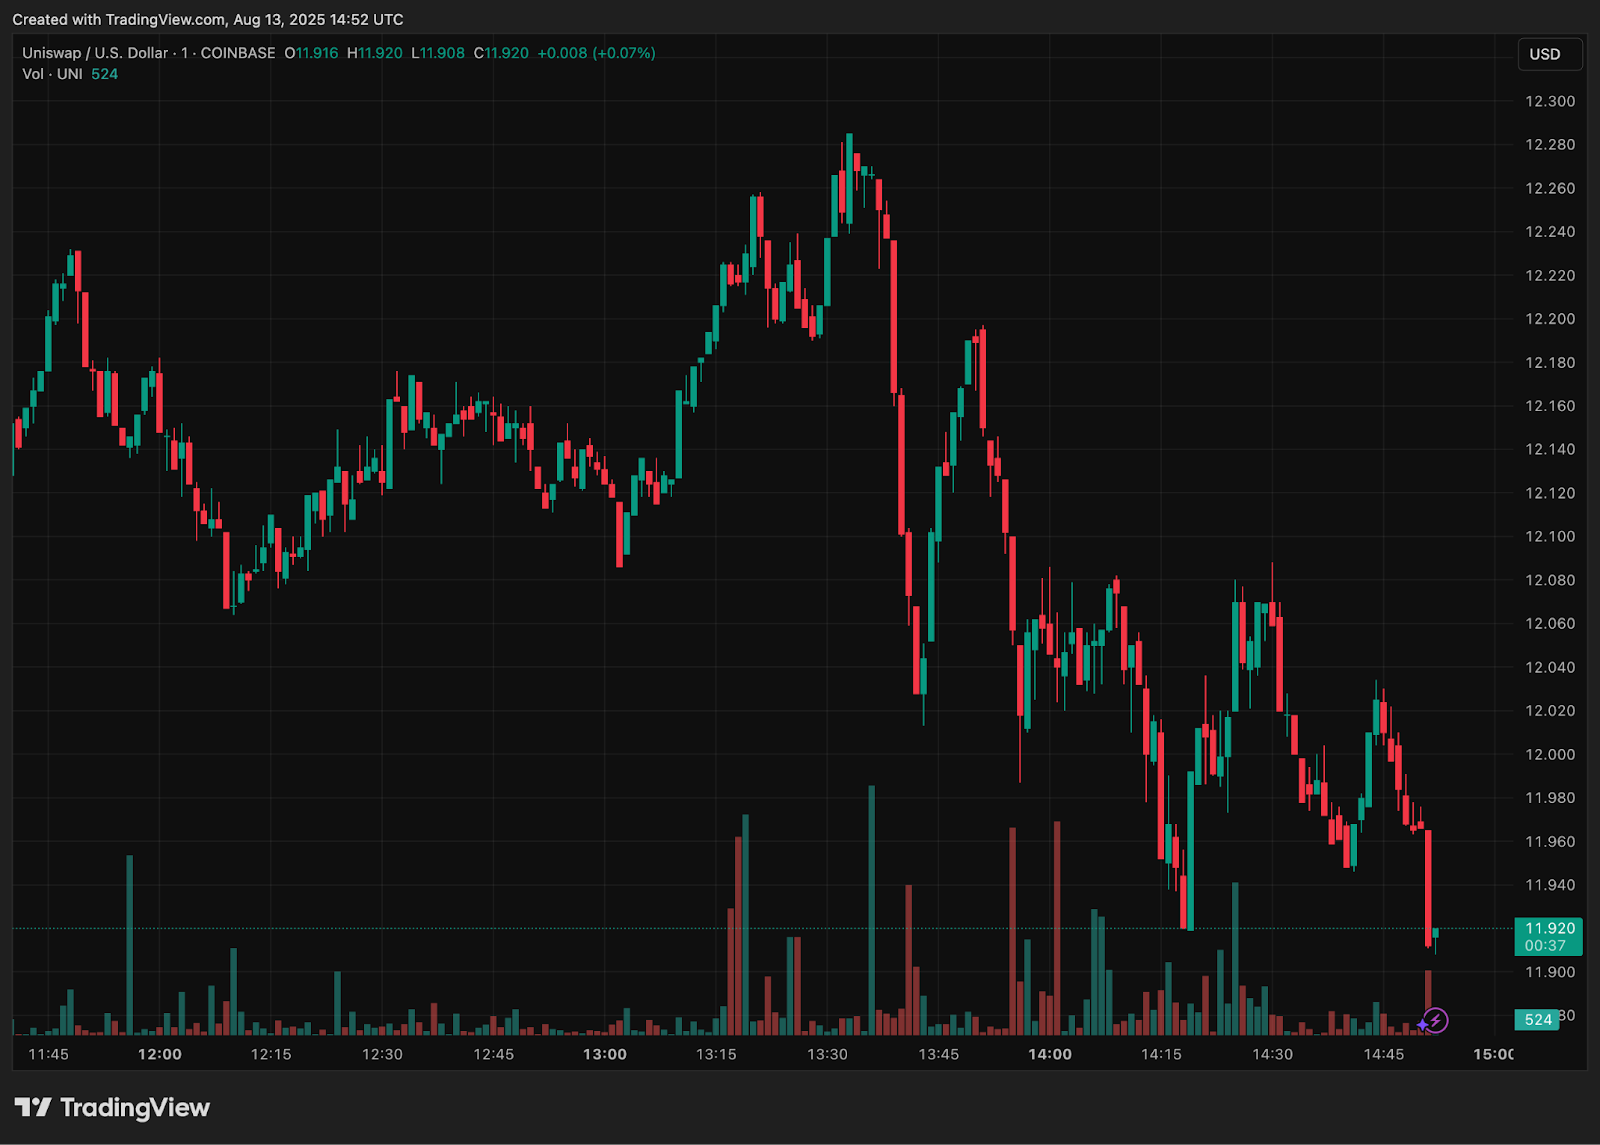Screen dimensions: 1600x1145
Task: Click the Vol · UNI indicator label
Action: (x=52, y=74)
